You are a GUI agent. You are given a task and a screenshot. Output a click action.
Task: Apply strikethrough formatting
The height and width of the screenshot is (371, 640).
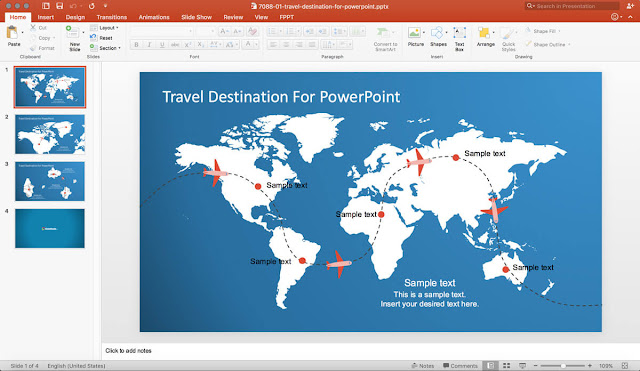[x=175, y=44]
